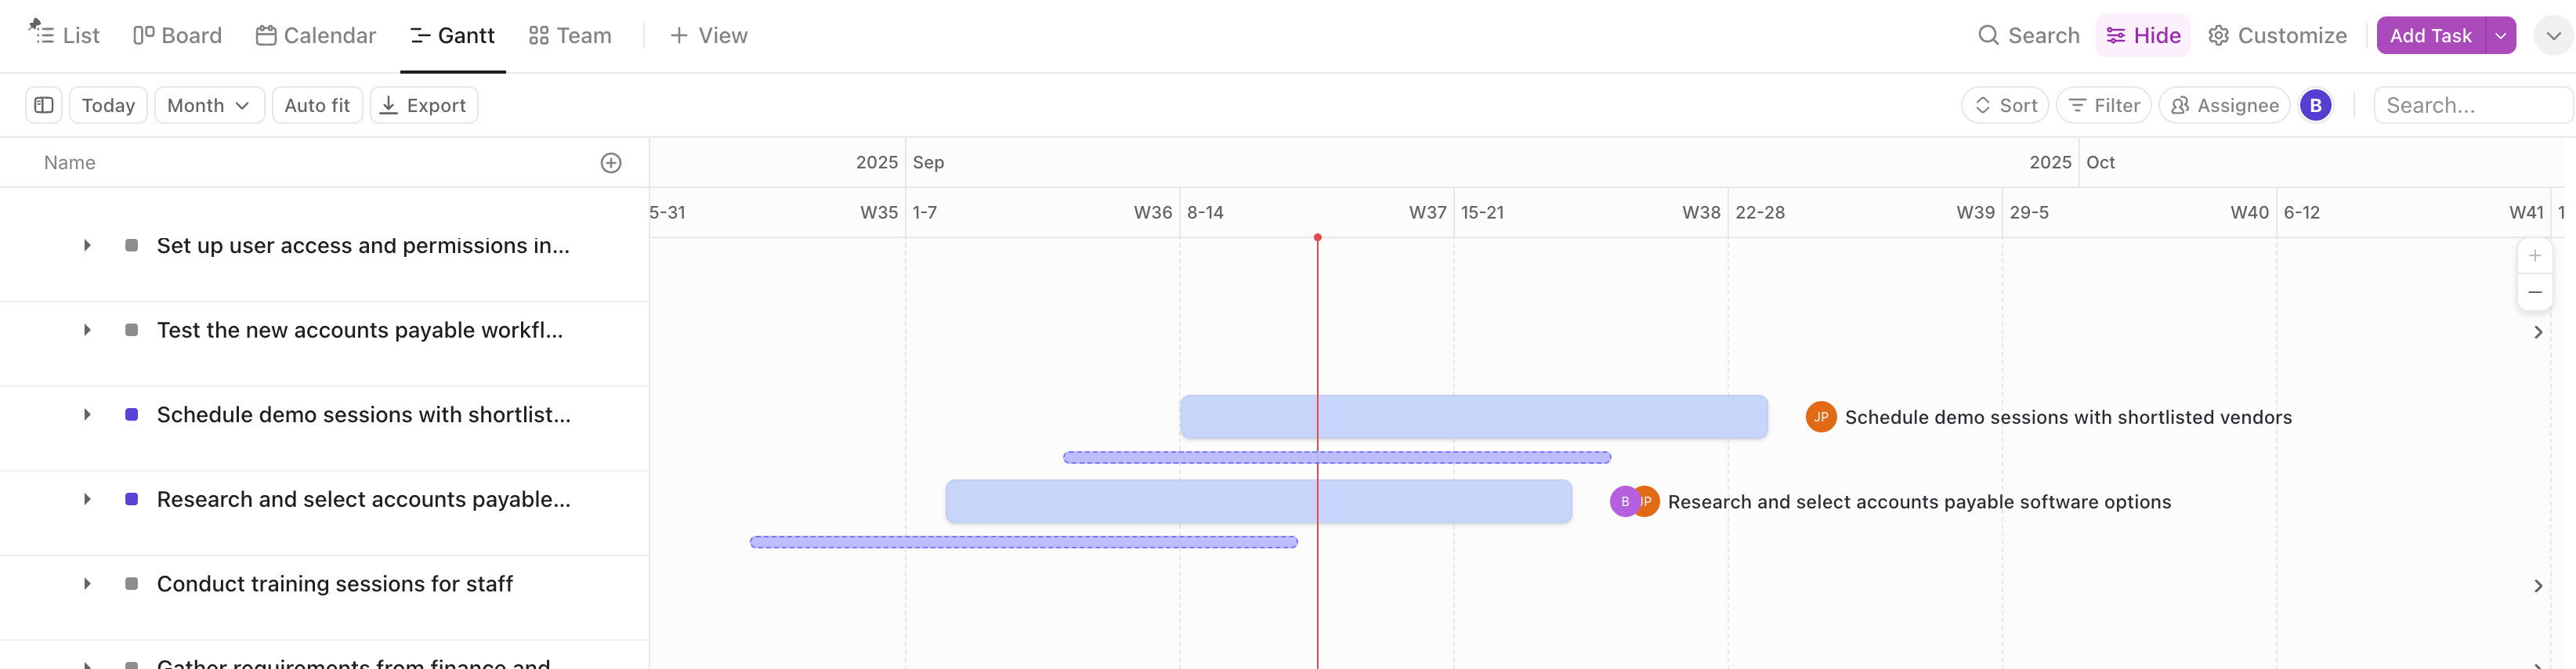Expand the Schedule demo sessions task row
This screenshot has height=669, width=2576.
coord(86,414)
